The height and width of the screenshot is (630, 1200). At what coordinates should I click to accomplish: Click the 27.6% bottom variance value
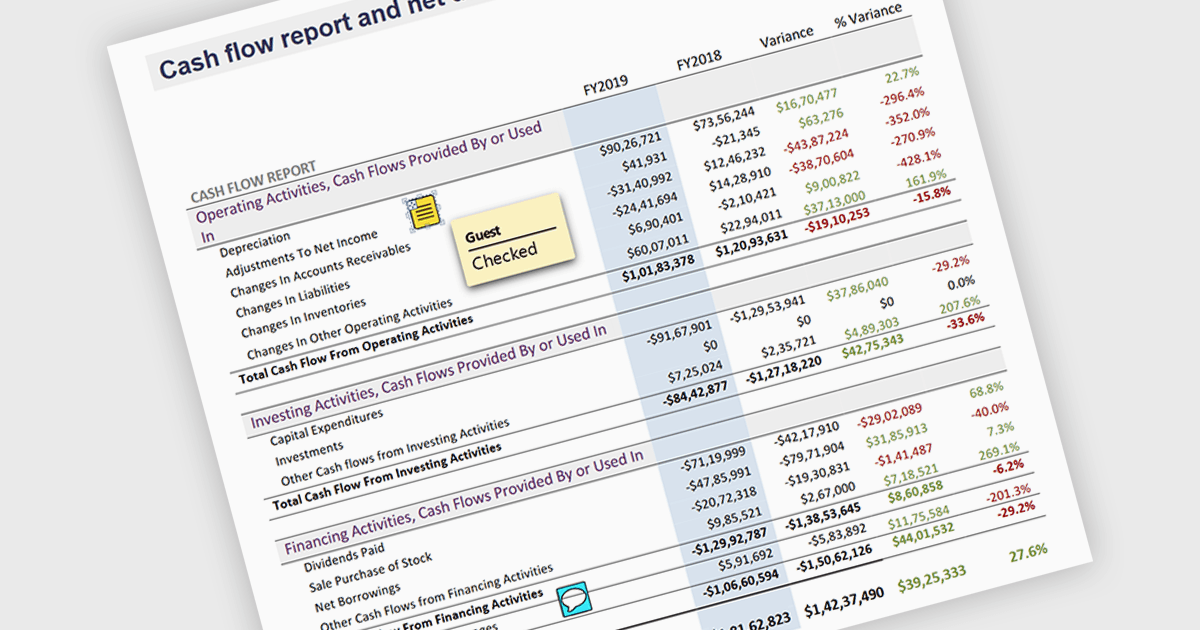click(1028, 551)
